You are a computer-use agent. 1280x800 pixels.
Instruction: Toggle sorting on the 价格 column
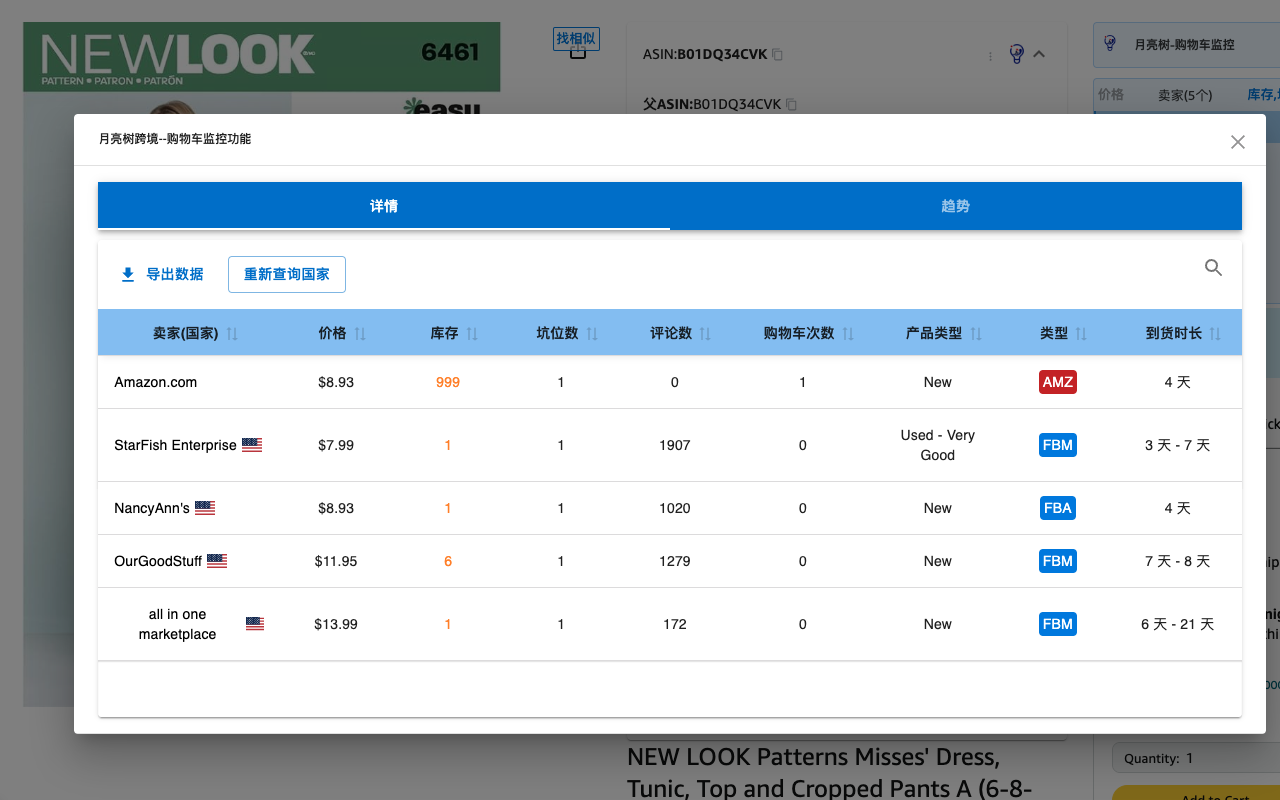360,333
